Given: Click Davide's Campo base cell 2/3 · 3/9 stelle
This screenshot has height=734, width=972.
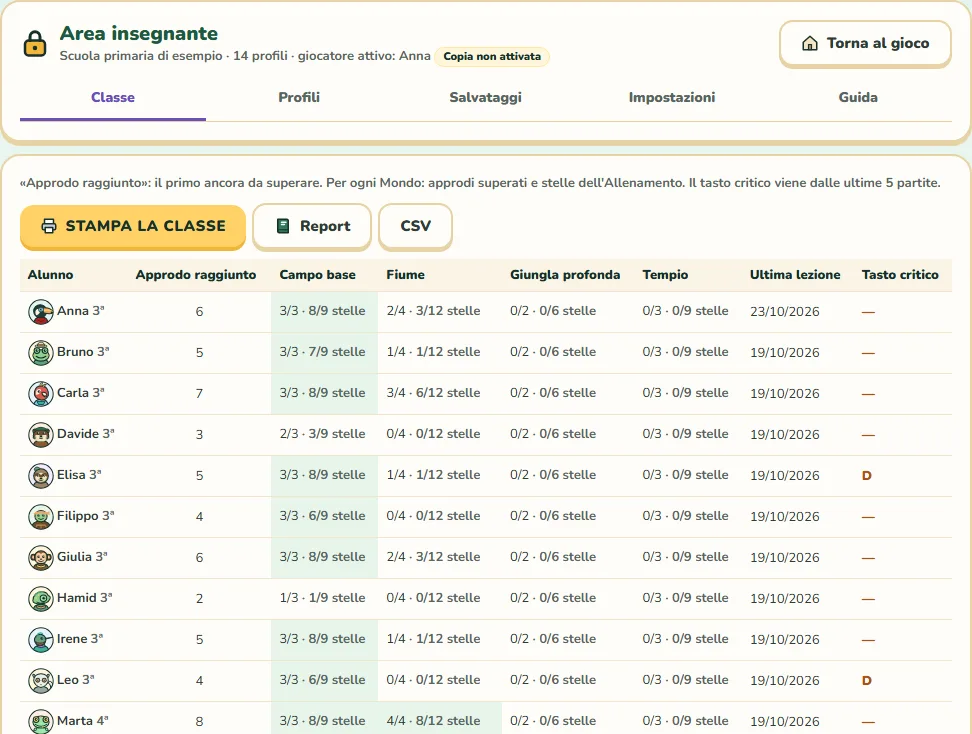Looking at the screenshot, I should pyautogui.click(x=322, y=434).
